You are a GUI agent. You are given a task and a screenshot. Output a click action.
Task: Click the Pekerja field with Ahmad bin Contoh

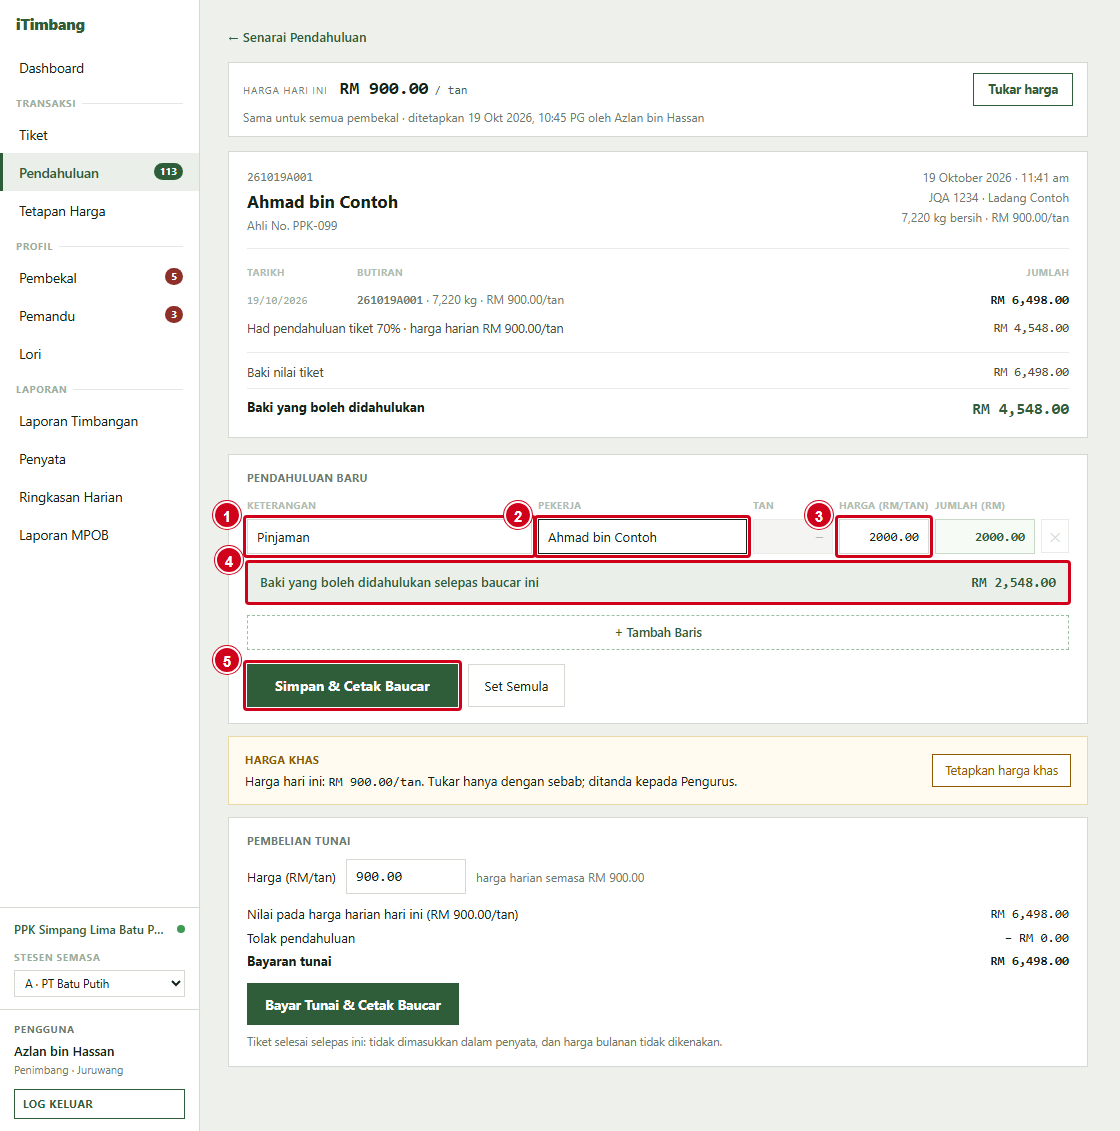pyautogui.click(x=642, y=537)
